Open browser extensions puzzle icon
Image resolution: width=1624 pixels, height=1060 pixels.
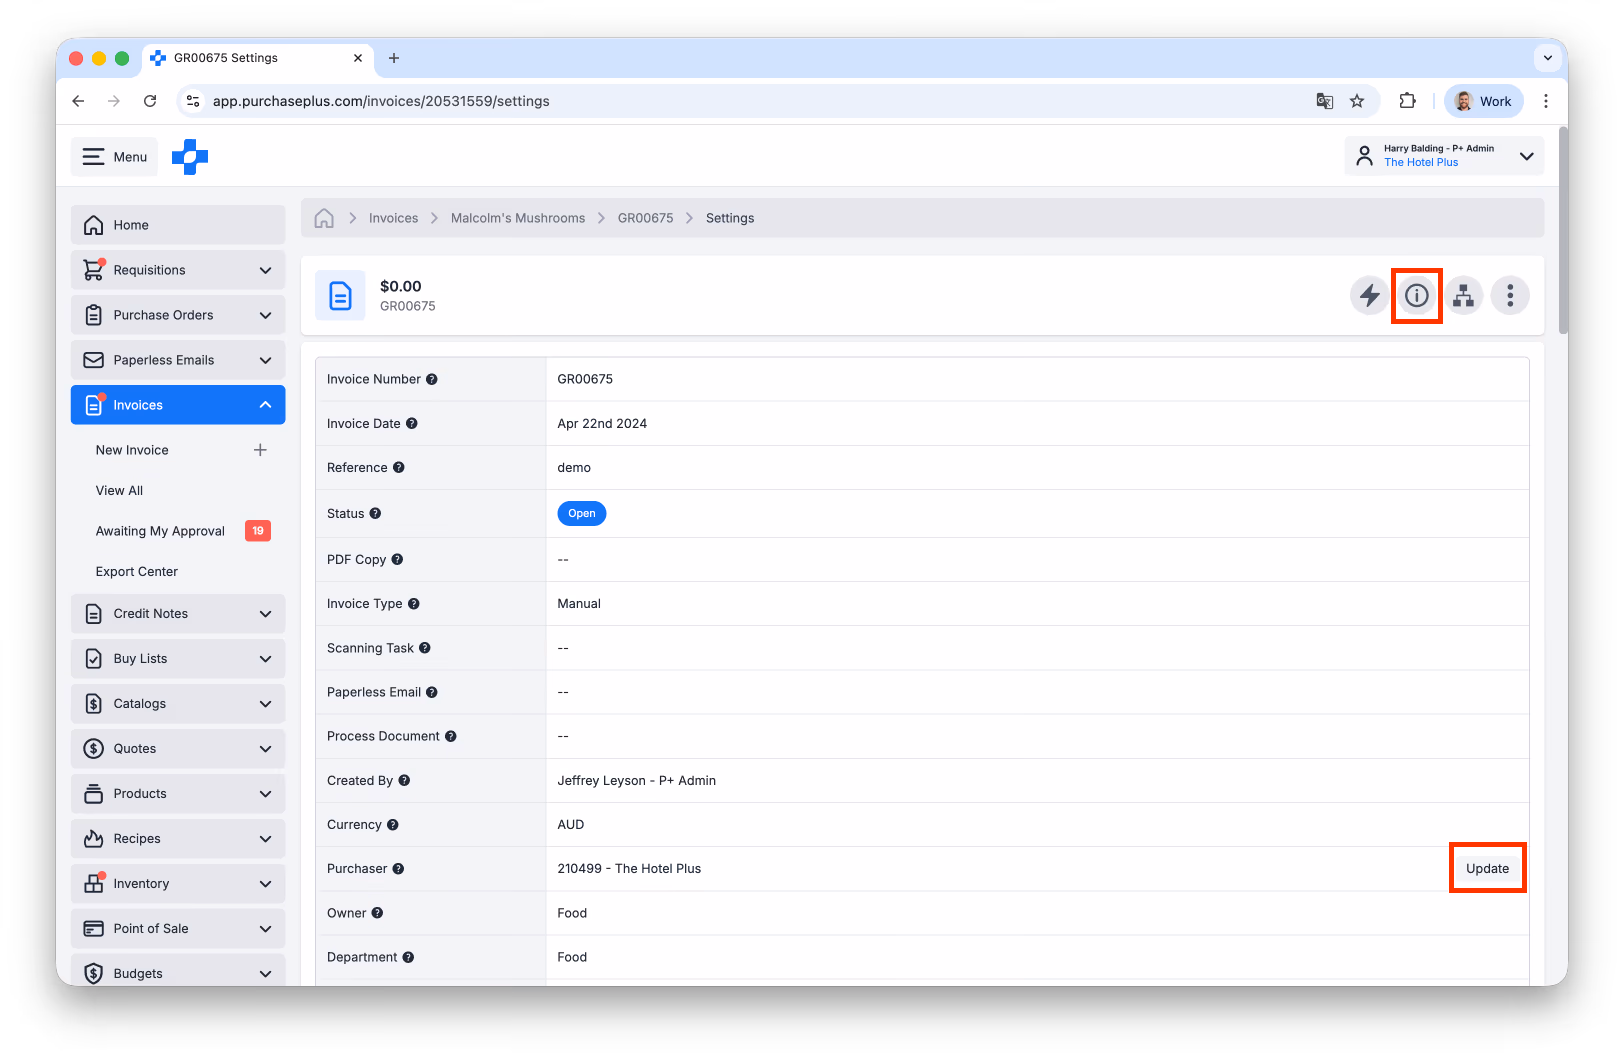point(1408,101)
